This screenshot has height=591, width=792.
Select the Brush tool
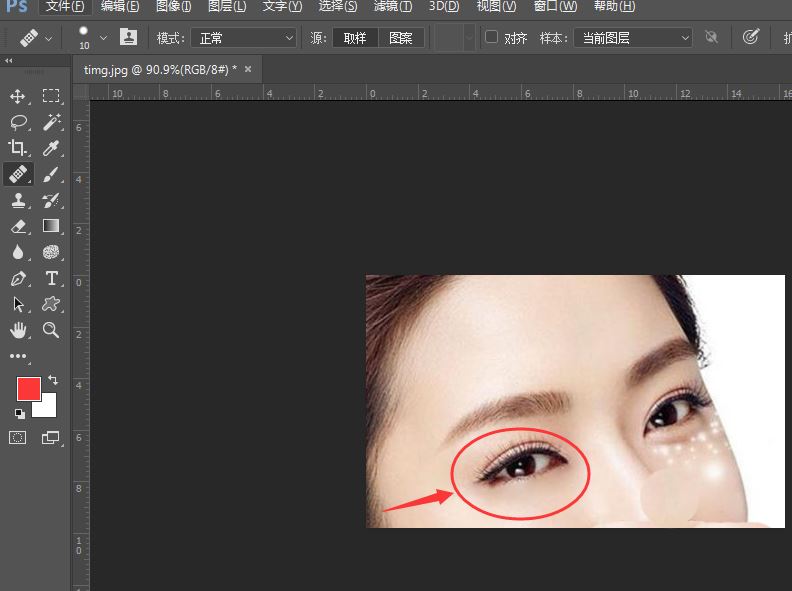[51, 174]
